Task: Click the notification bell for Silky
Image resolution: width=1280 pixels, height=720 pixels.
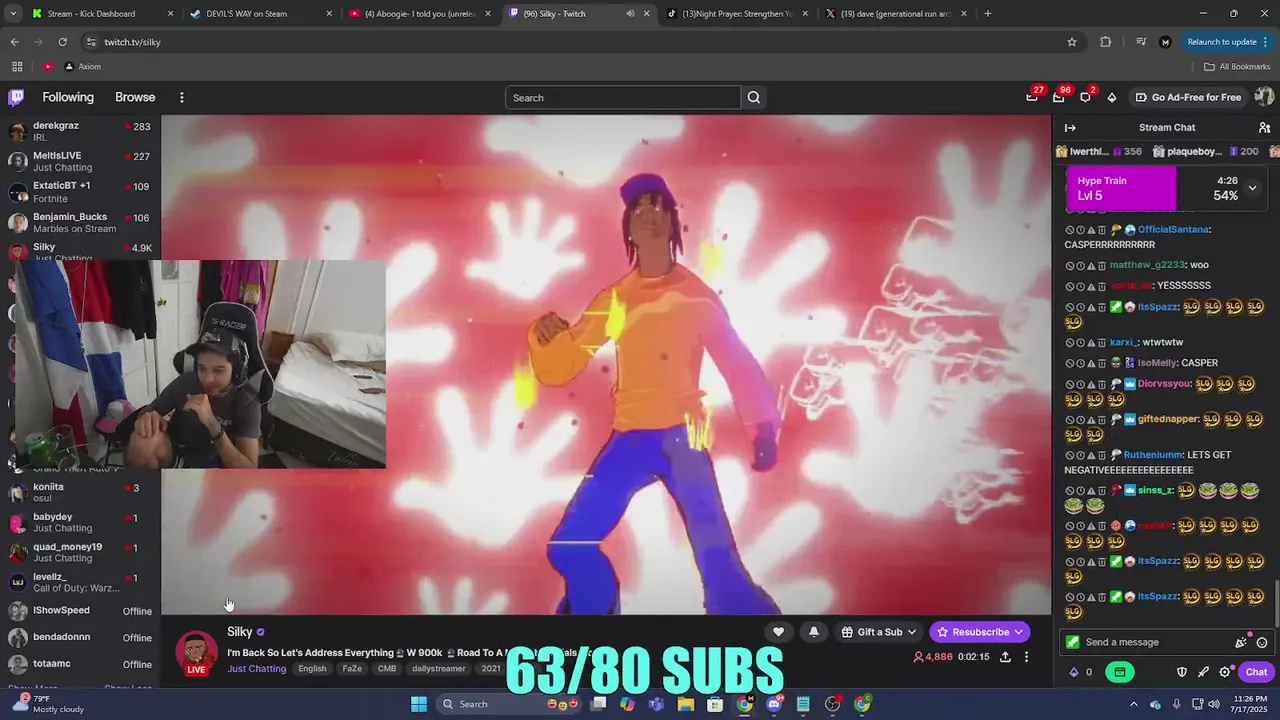Action: click(814, 632)
